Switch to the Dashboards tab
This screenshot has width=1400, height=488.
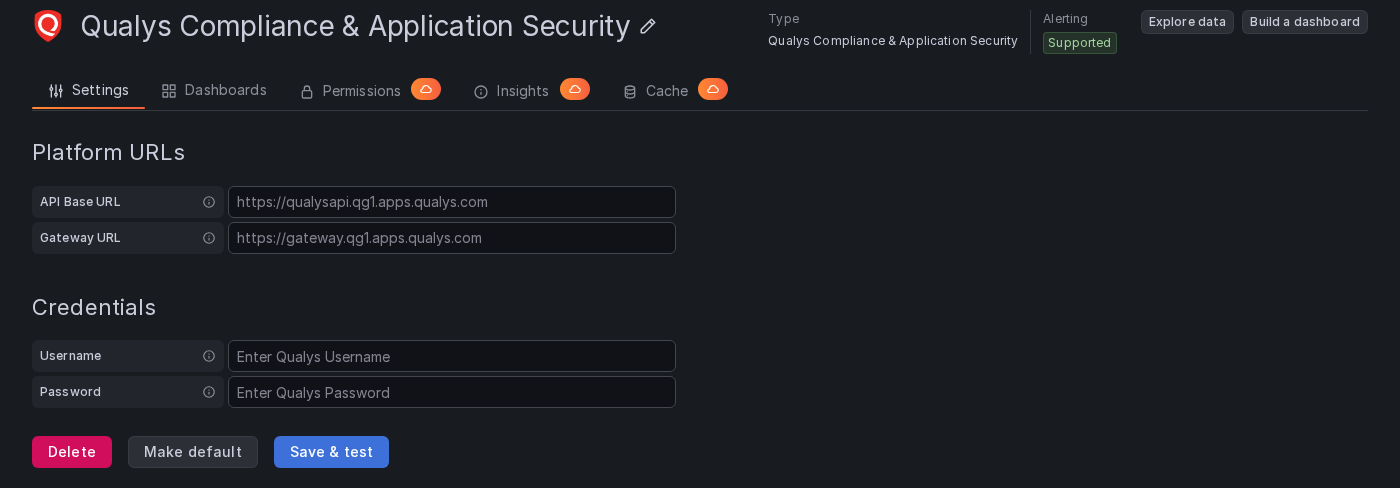(214, 90)
